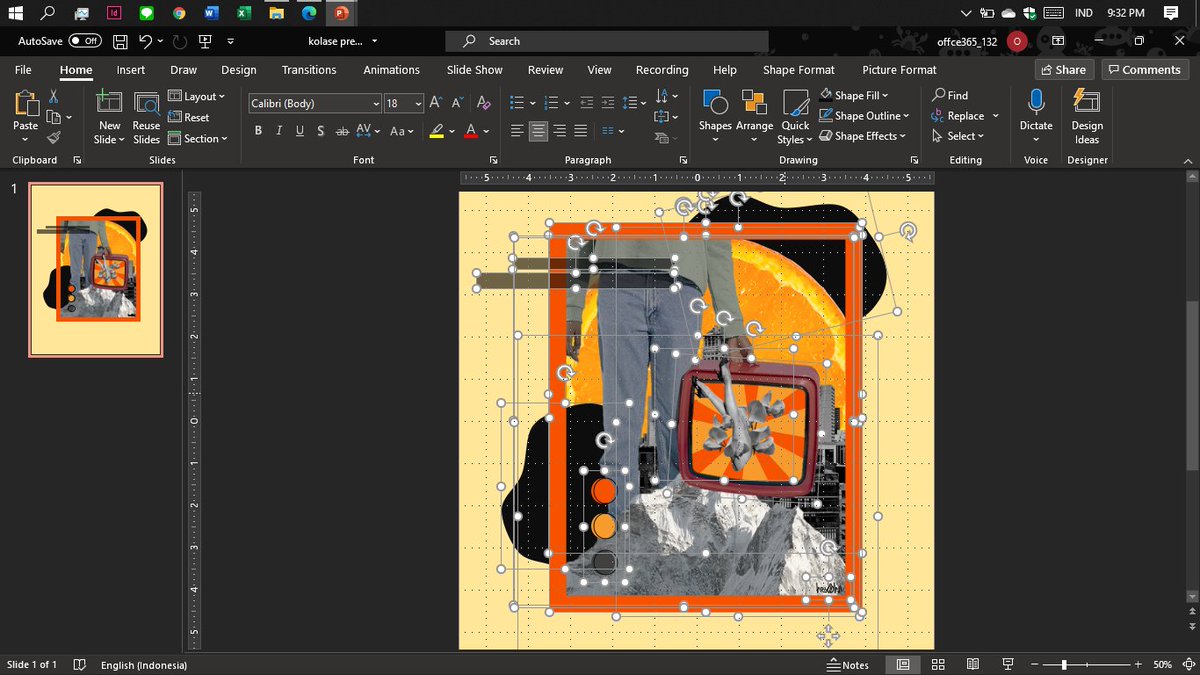
Task: Click the Clear All Formatting icon
Action: coord(484,103)
